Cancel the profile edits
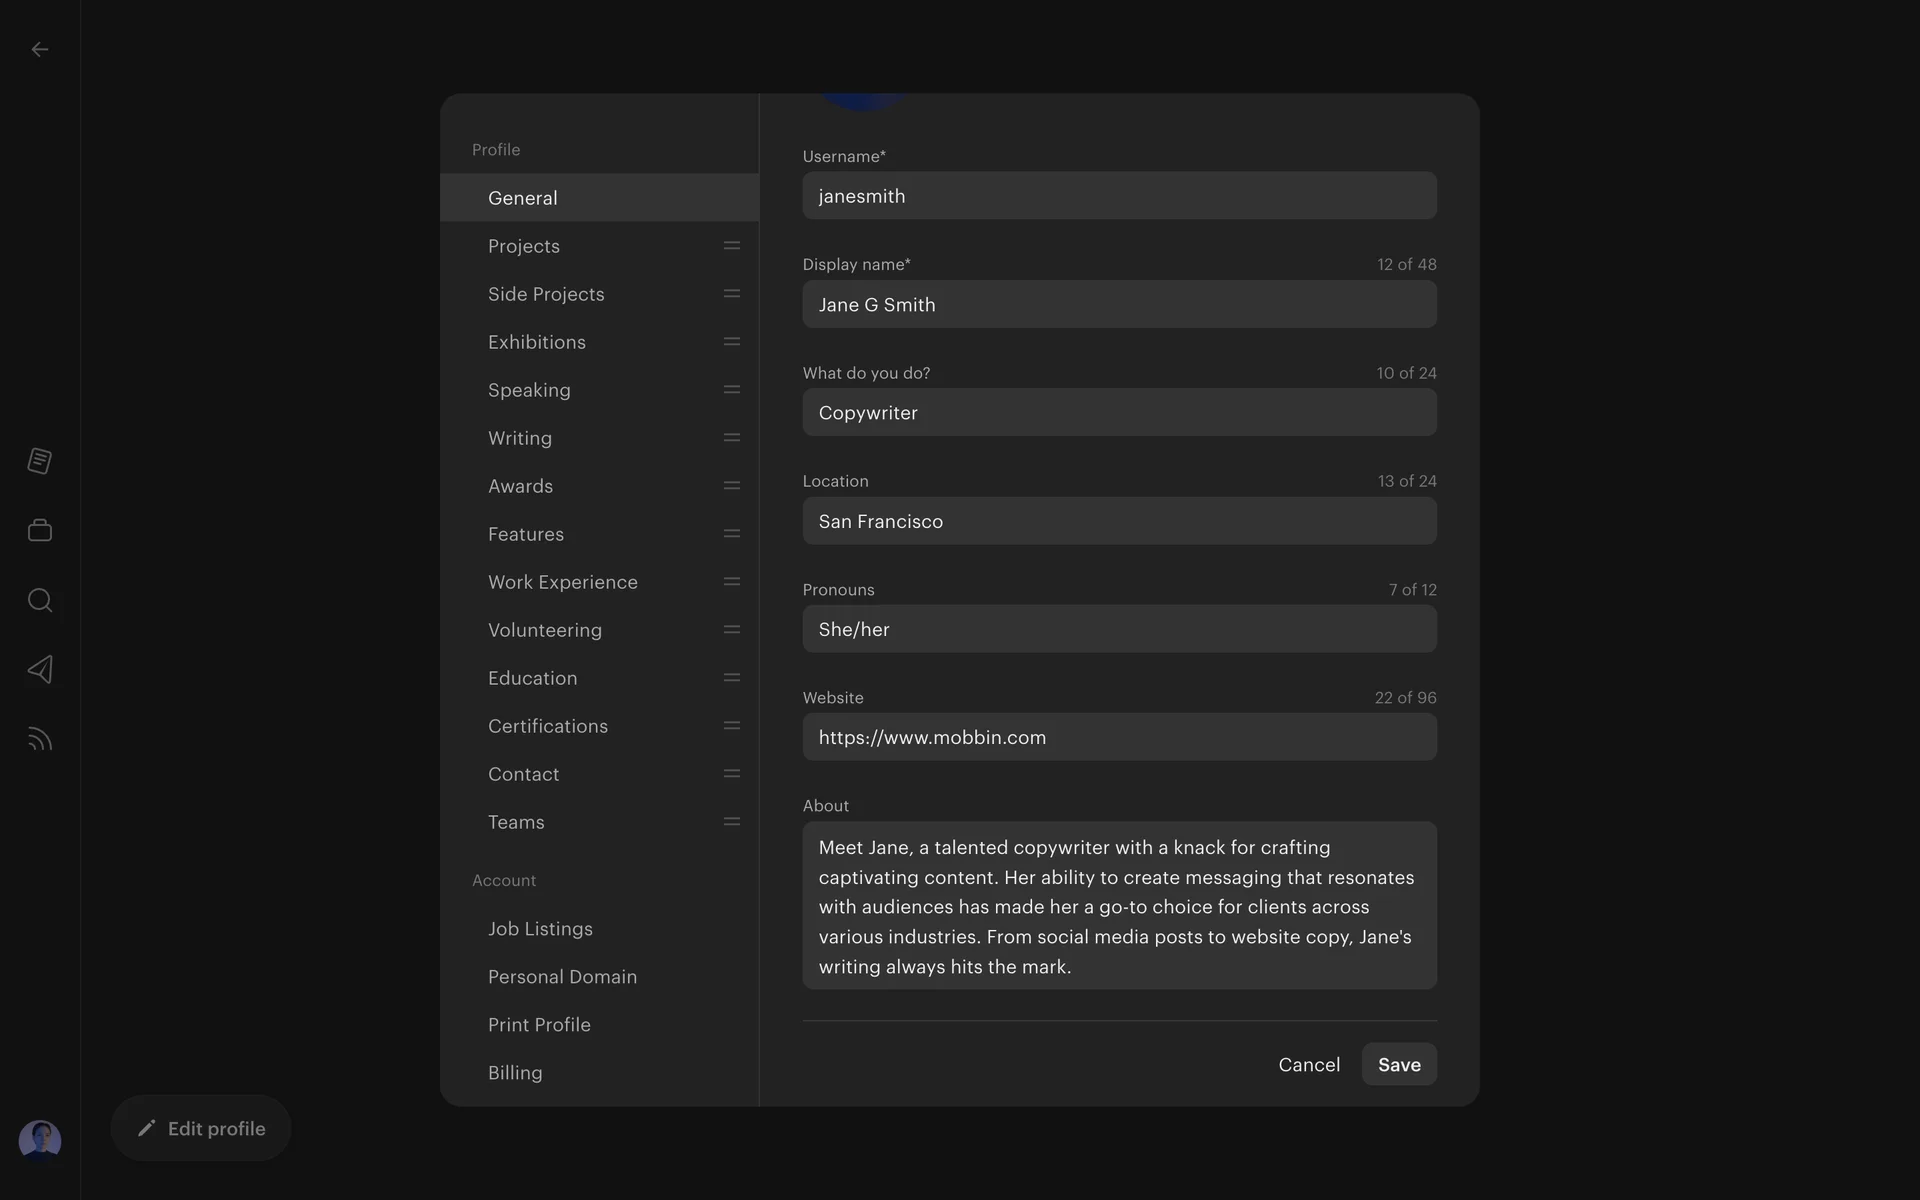Image resolution: width=1920 pixels, height=1200 pixels. point(1309,1065)
